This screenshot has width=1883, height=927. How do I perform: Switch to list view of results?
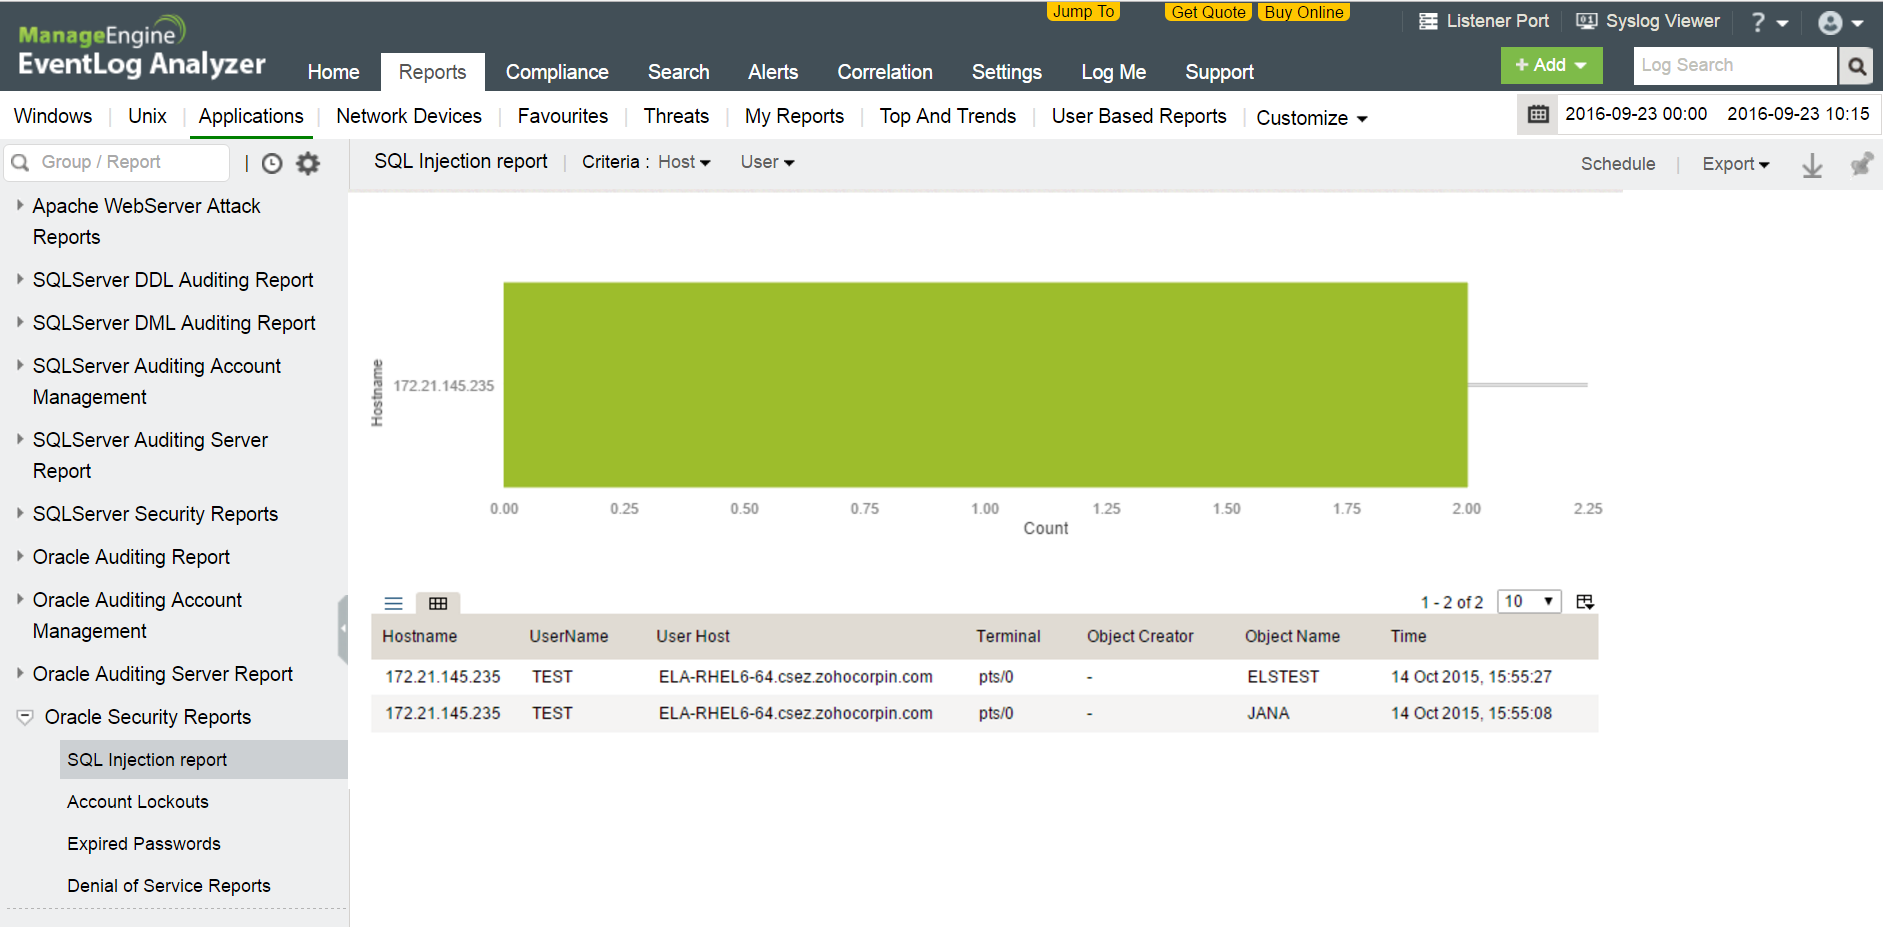tap(394, 603)
